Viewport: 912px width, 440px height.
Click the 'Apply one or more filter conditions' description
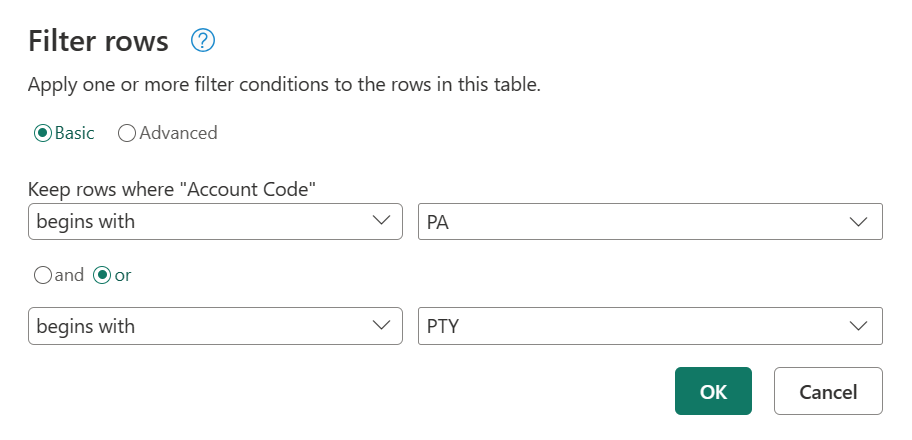pos(284,85)
